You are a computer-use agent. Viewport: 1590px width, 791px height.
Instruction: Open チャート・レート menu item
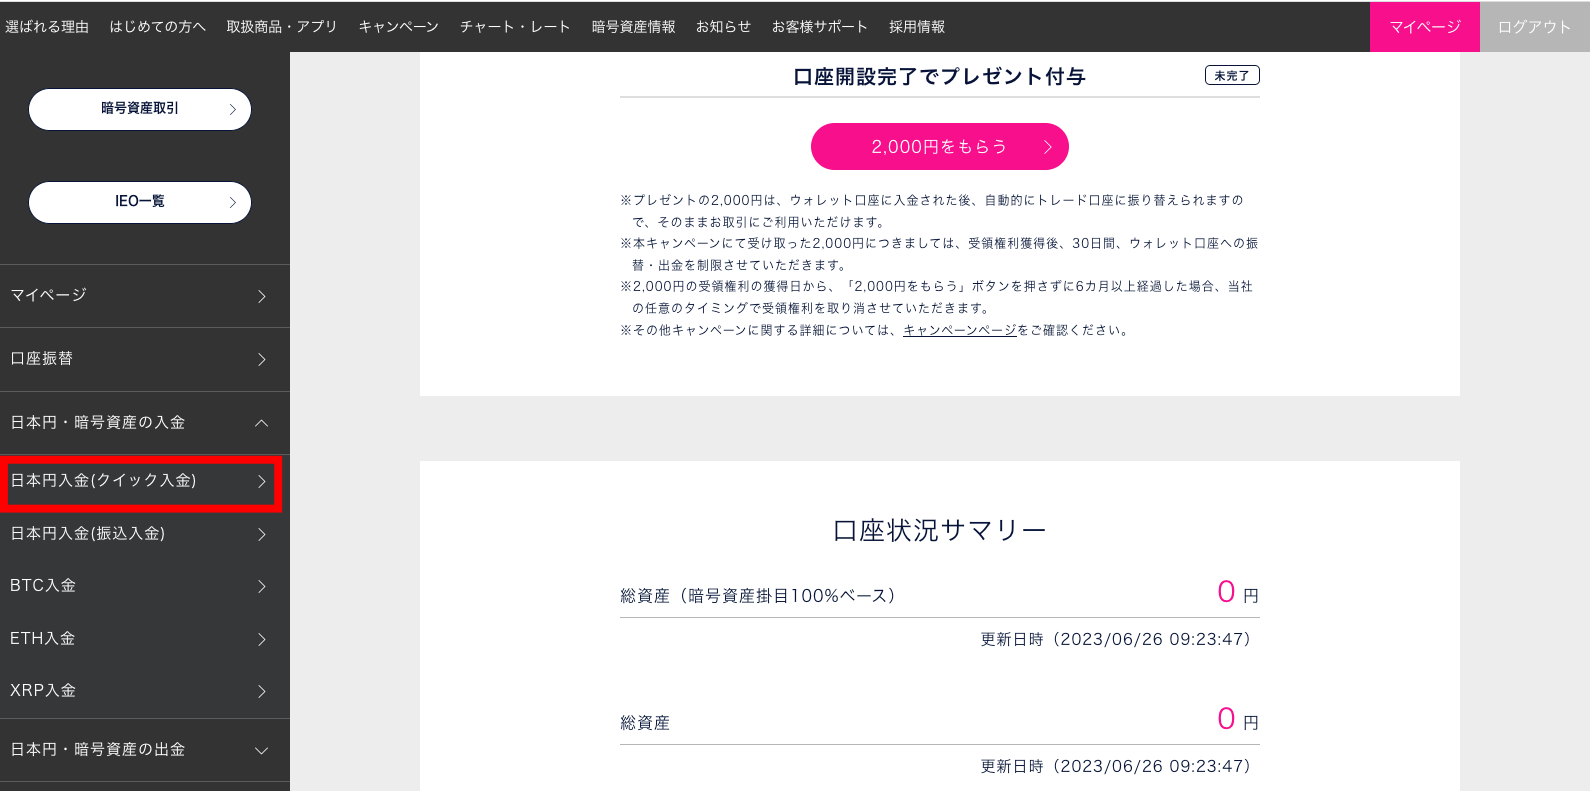point(515,27)
